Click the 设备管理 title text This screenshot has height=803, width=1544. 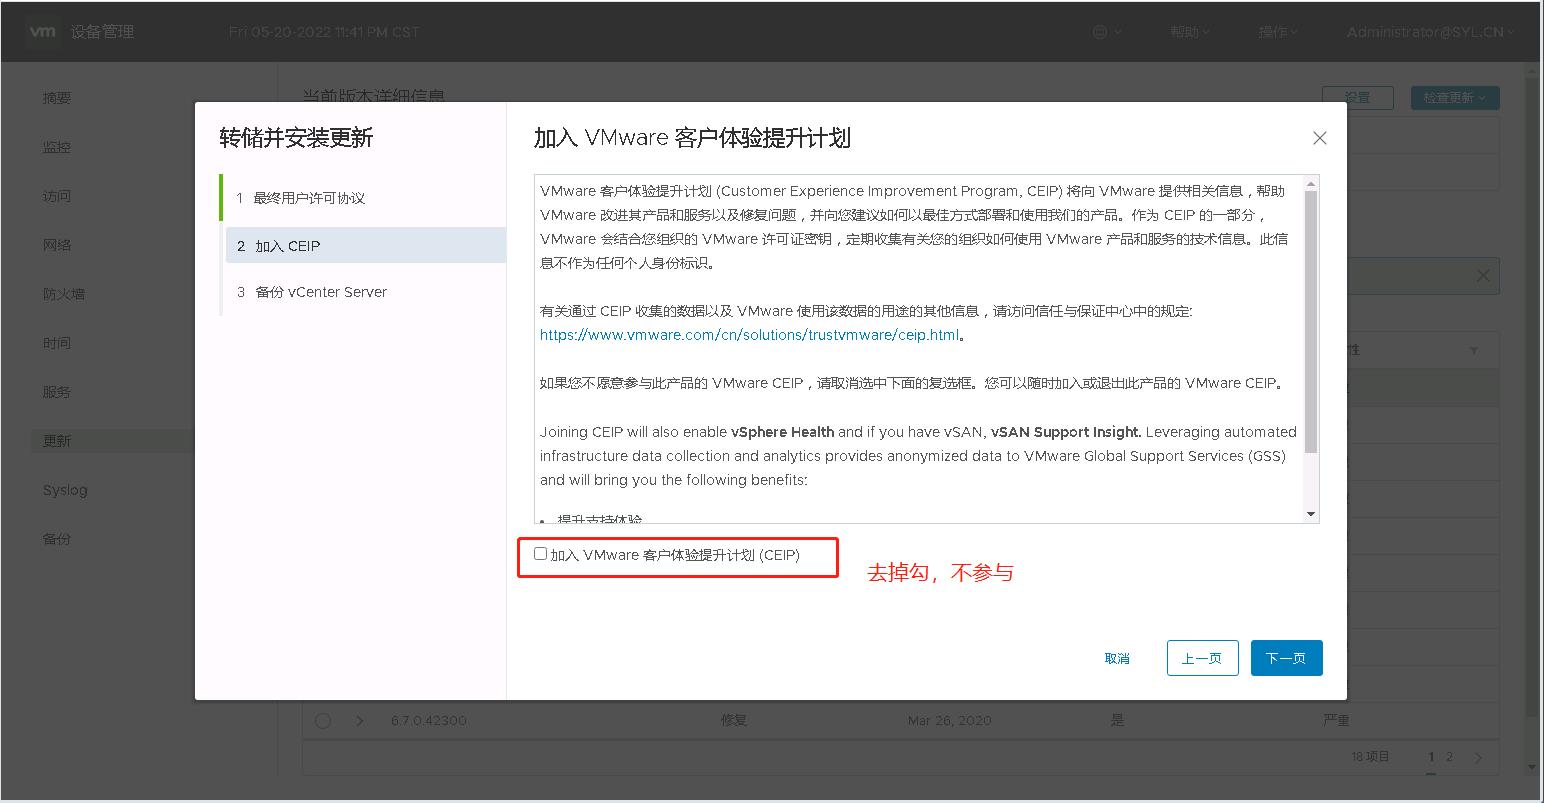click(x=102, y=32)
